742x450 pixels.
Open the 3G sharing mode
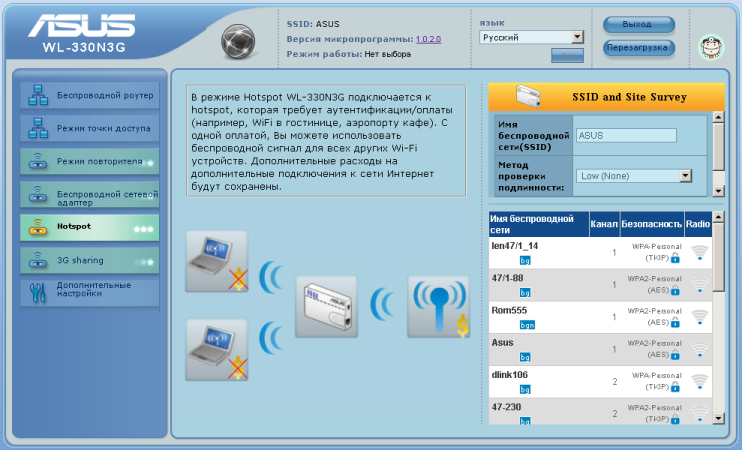pos(89,260)
